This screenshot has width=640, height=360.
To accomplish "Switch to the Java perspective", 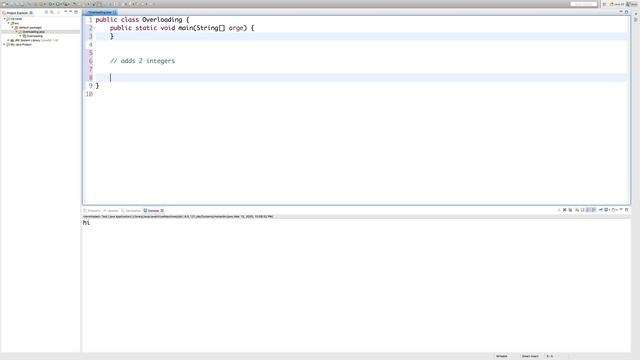I will (x=631, y=4).
